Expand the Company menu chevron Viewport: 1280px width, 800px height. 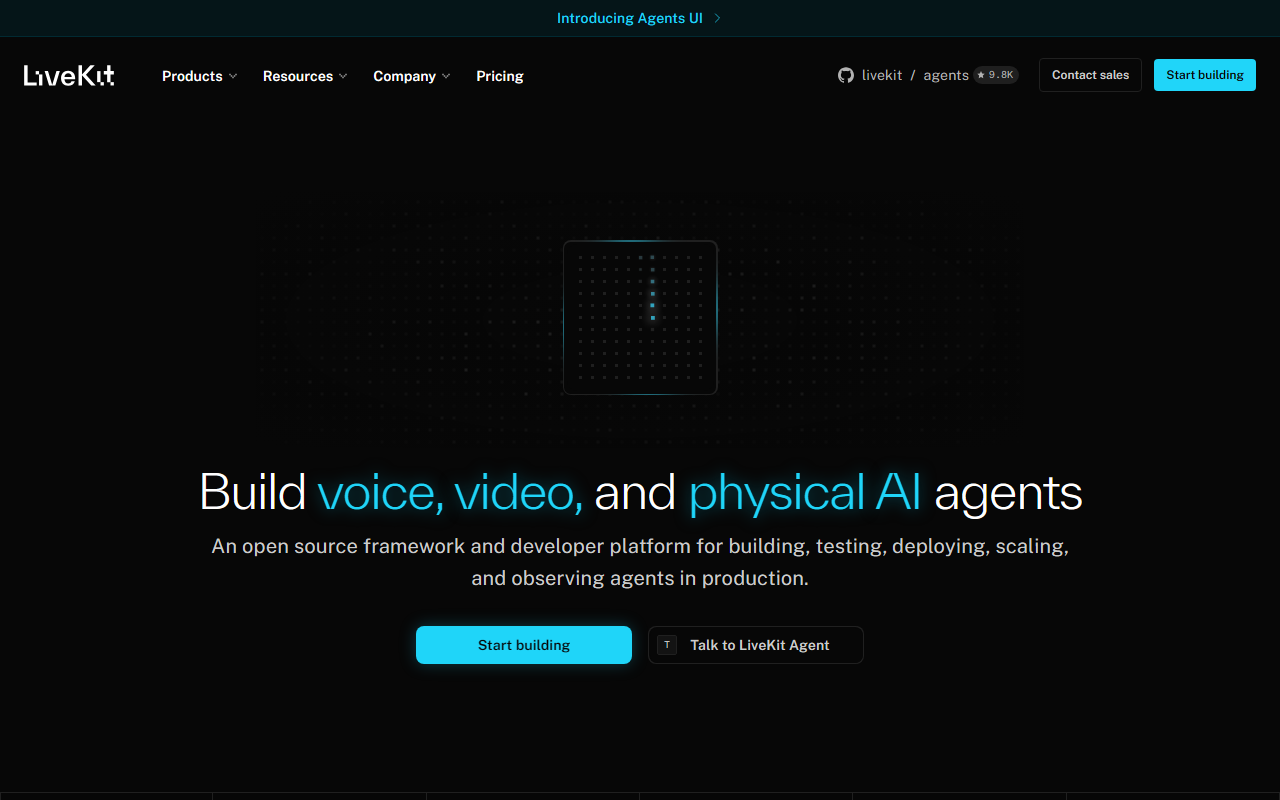(x=446, y=76)
